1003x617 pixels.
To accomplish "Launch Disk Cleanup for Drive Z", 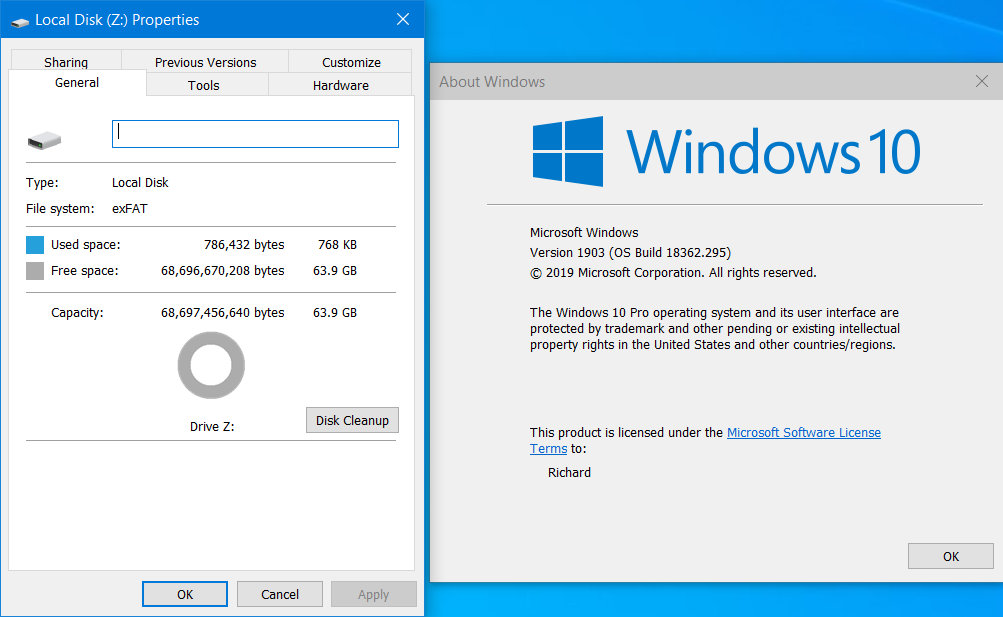I will pos(352,420).
